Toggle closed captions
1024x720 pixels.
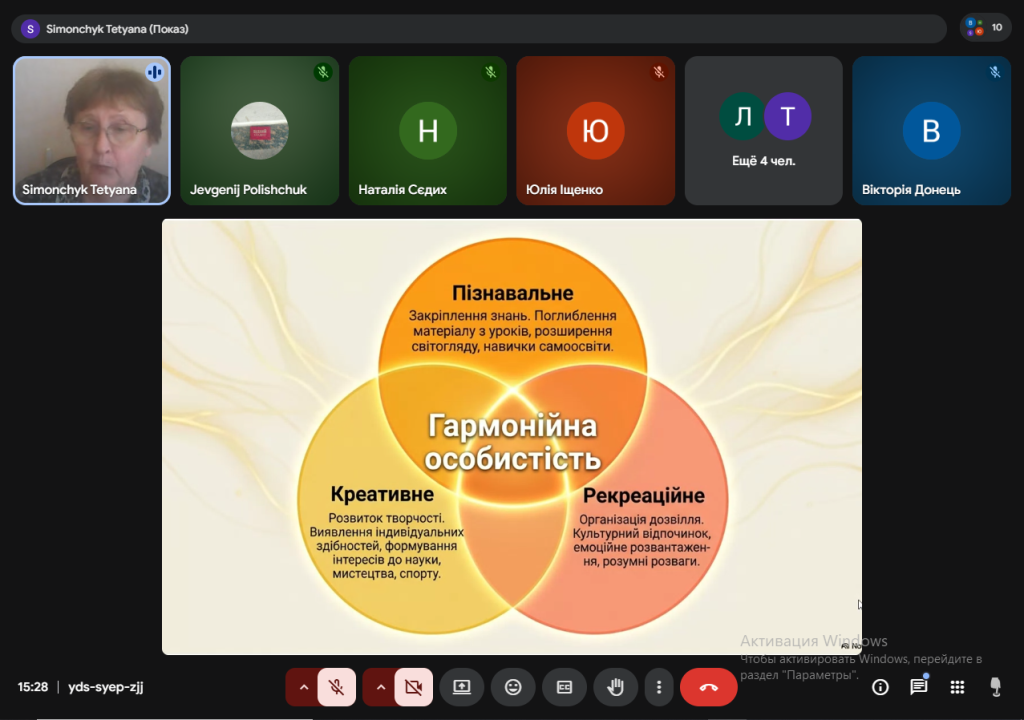pyautogui.click(x=564, y=687)
